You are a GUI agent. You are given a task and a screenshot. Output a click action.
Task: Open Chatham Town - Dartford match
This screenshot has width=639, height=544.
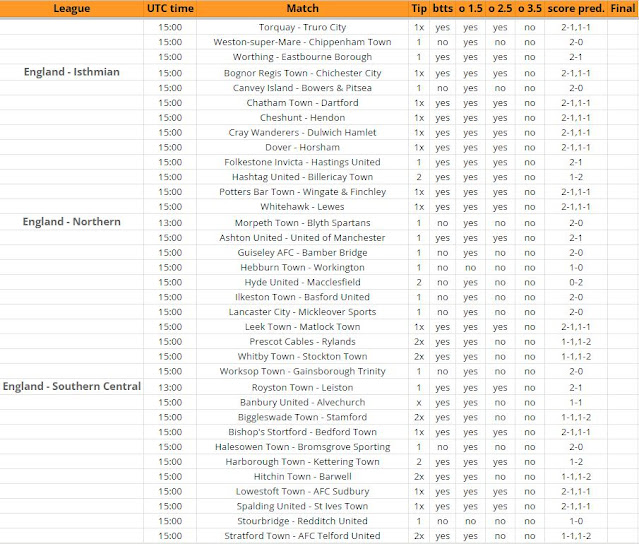[302, 103]
